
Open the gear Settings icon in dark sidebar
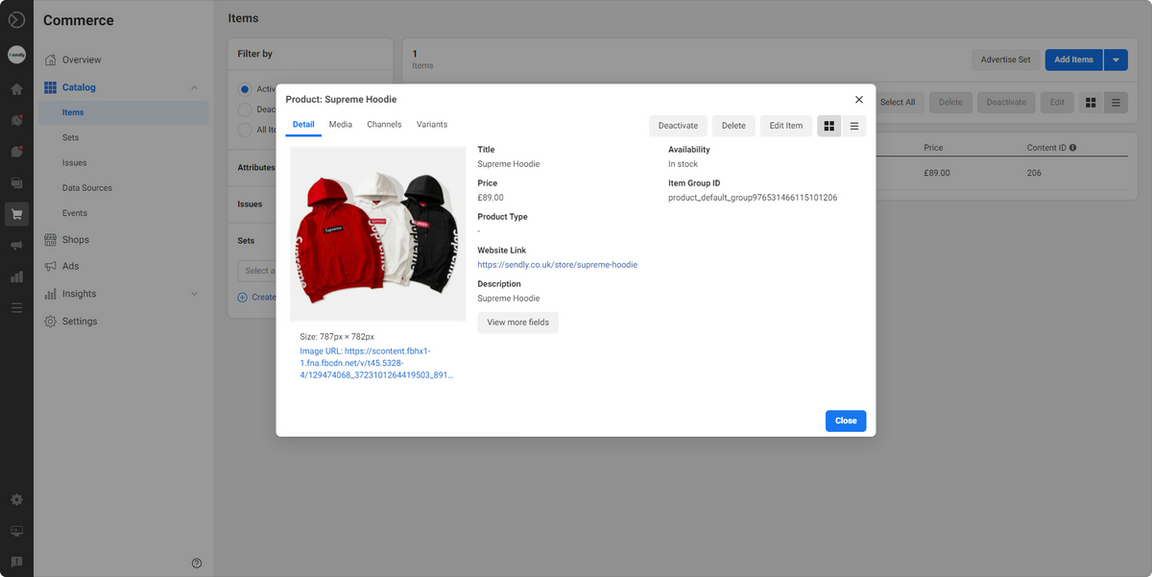(16, 500)
